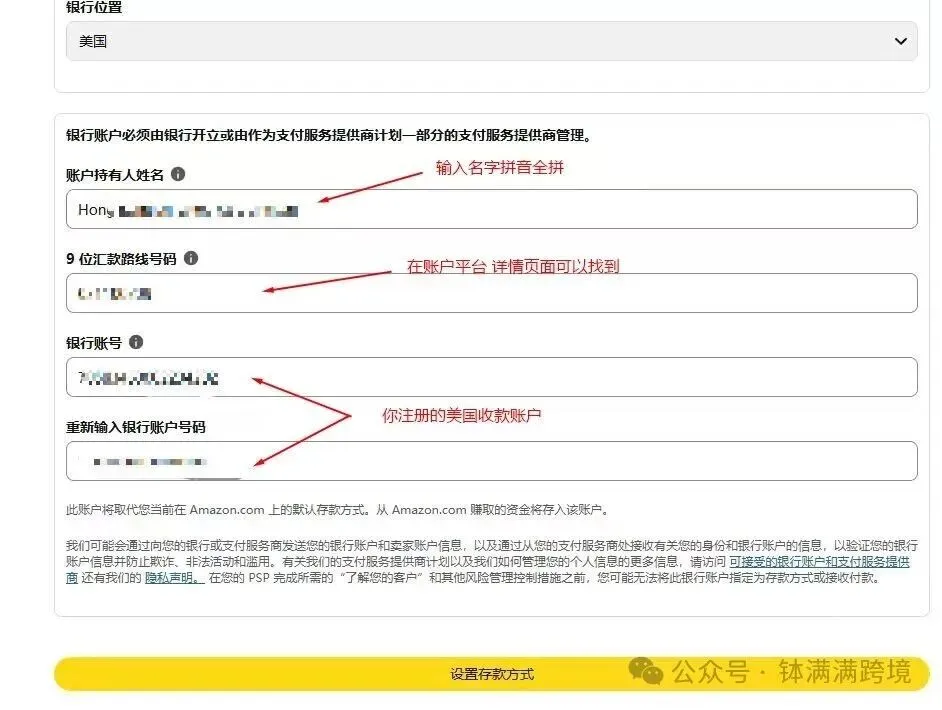Click the 设置存款方式 yellow button
Screen dimensions: 942x710
[x=490, y=674]
